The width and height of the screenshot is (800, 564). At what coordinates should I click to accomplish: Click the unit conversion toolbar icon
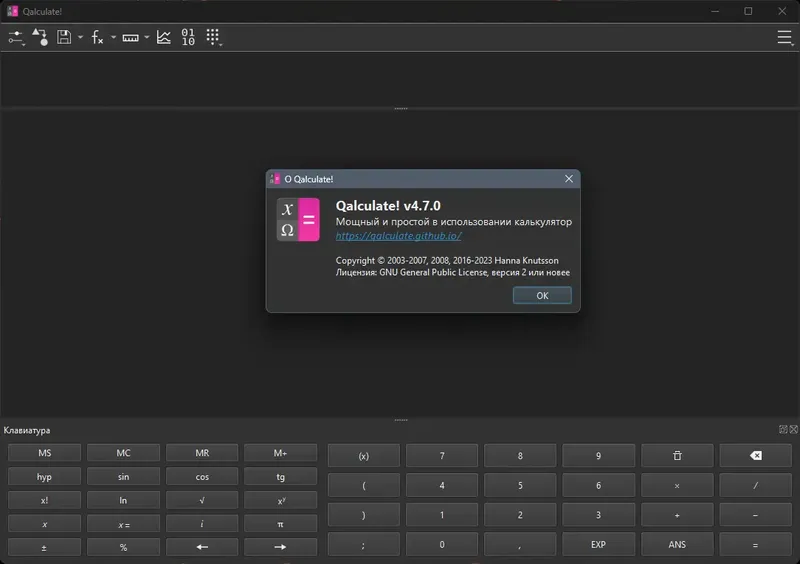click(40, 37)
